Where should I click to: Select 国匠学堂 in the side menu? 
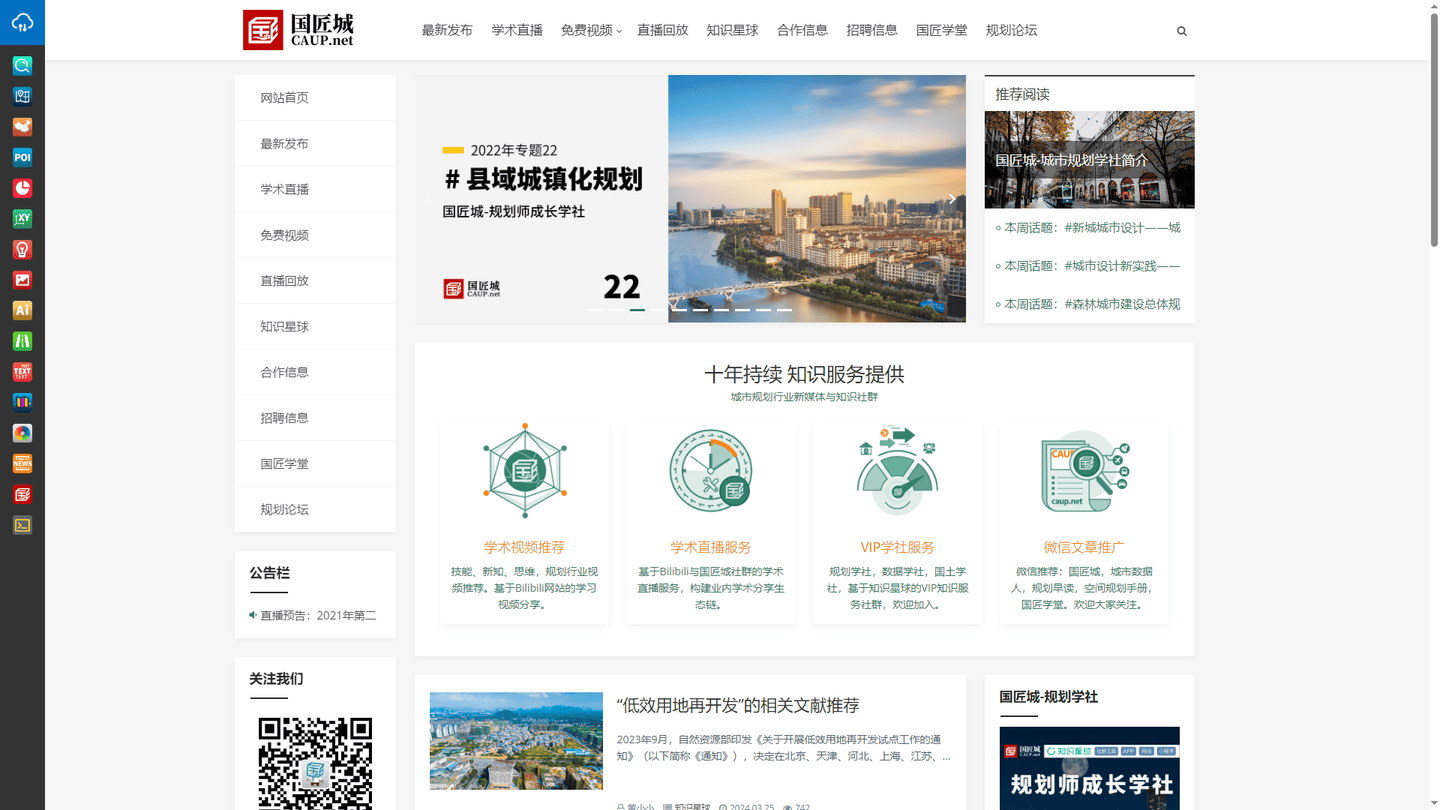(x=315, y=464)
